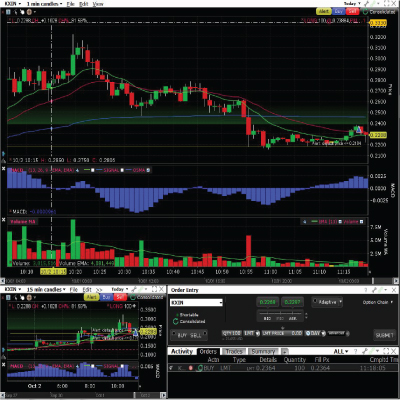This screenshot has width=400, height=400.
Task: Toggle the SIGNAL line checkbox in MACD
Action: [x=122, y=170]
